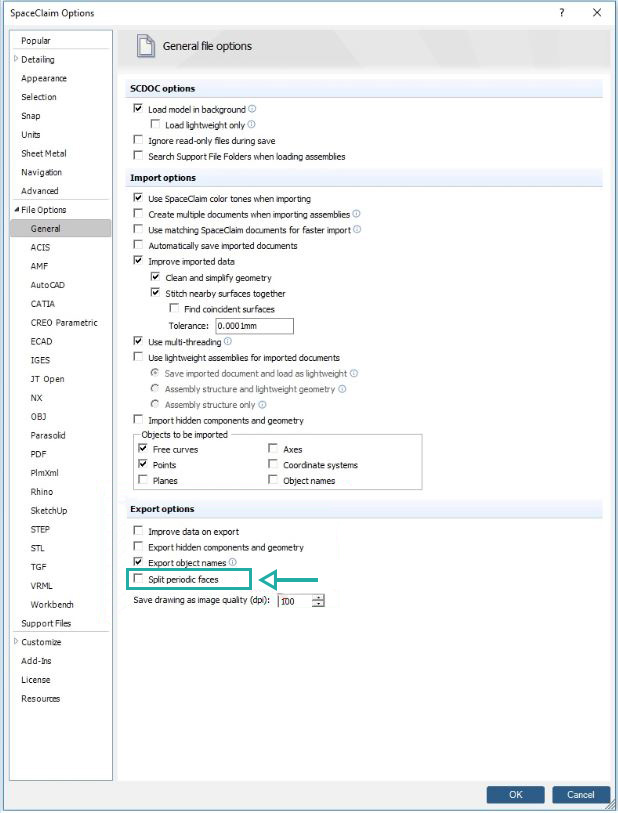Click info icon beside Create multiple documents option
The image size is (618, 813).
(x=356, y=214)
